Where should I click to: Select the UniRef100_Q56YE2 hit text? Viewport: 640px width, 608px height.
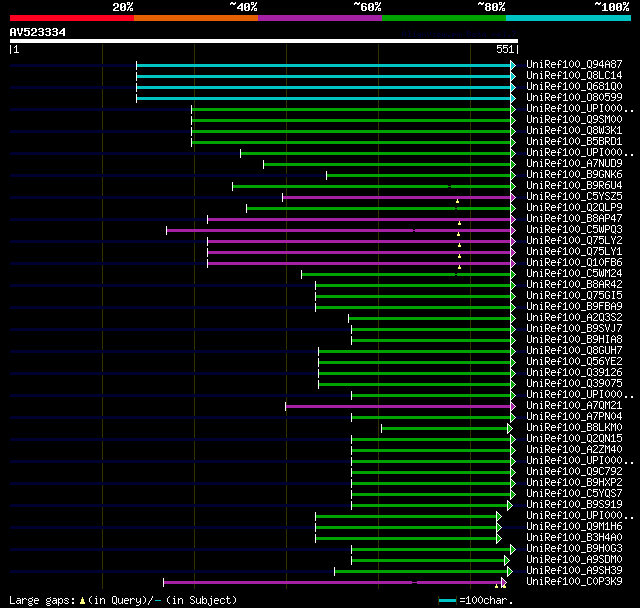pos(574,362)
